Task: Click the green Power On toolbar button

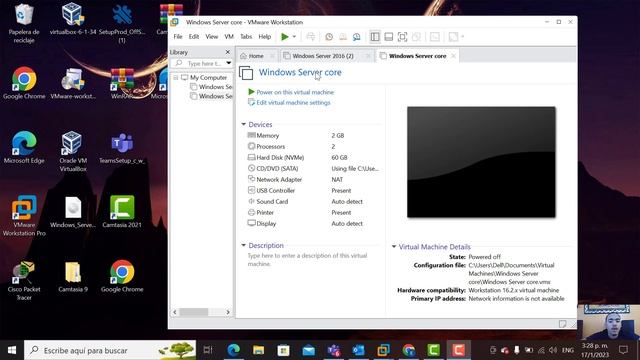Action: coord(284,37)
